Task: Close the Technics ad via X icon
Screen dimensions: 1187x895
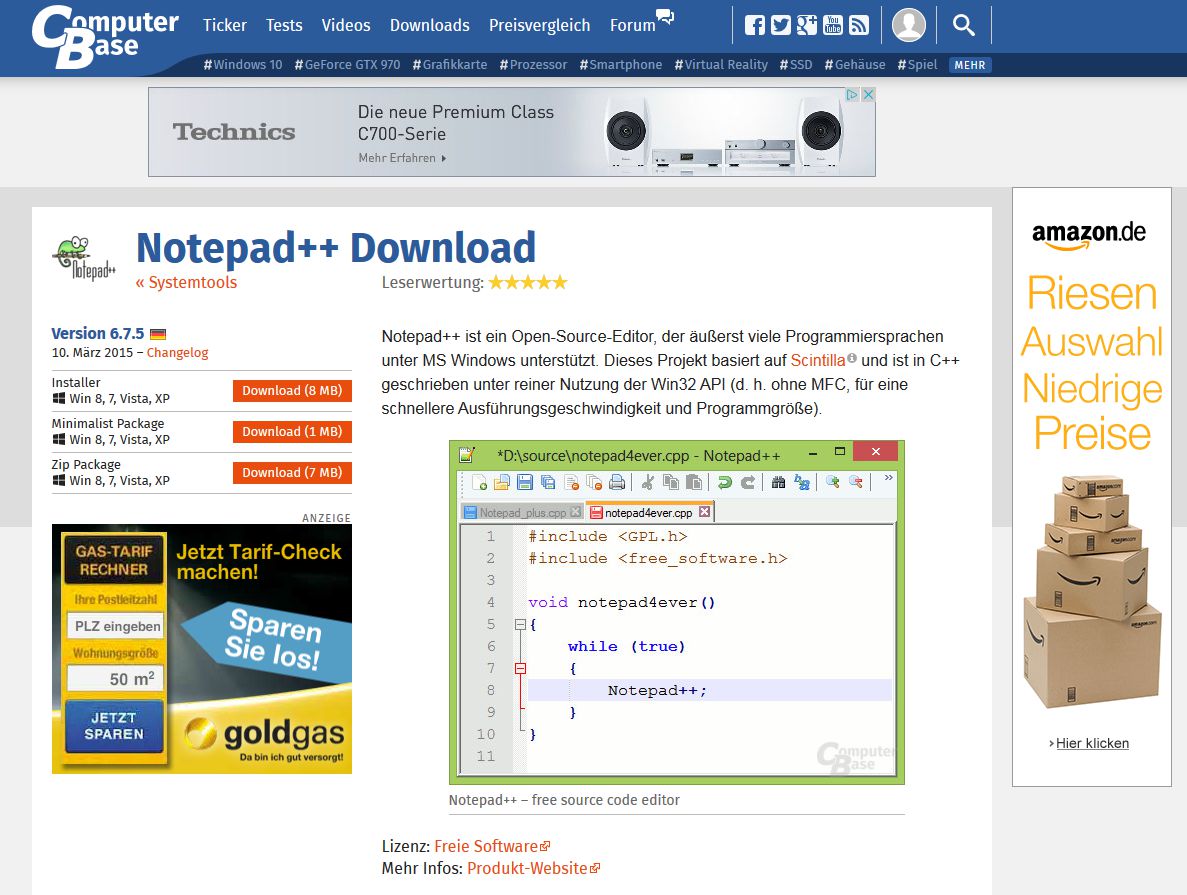Action: pyautogui.click(x=868, y=95)
